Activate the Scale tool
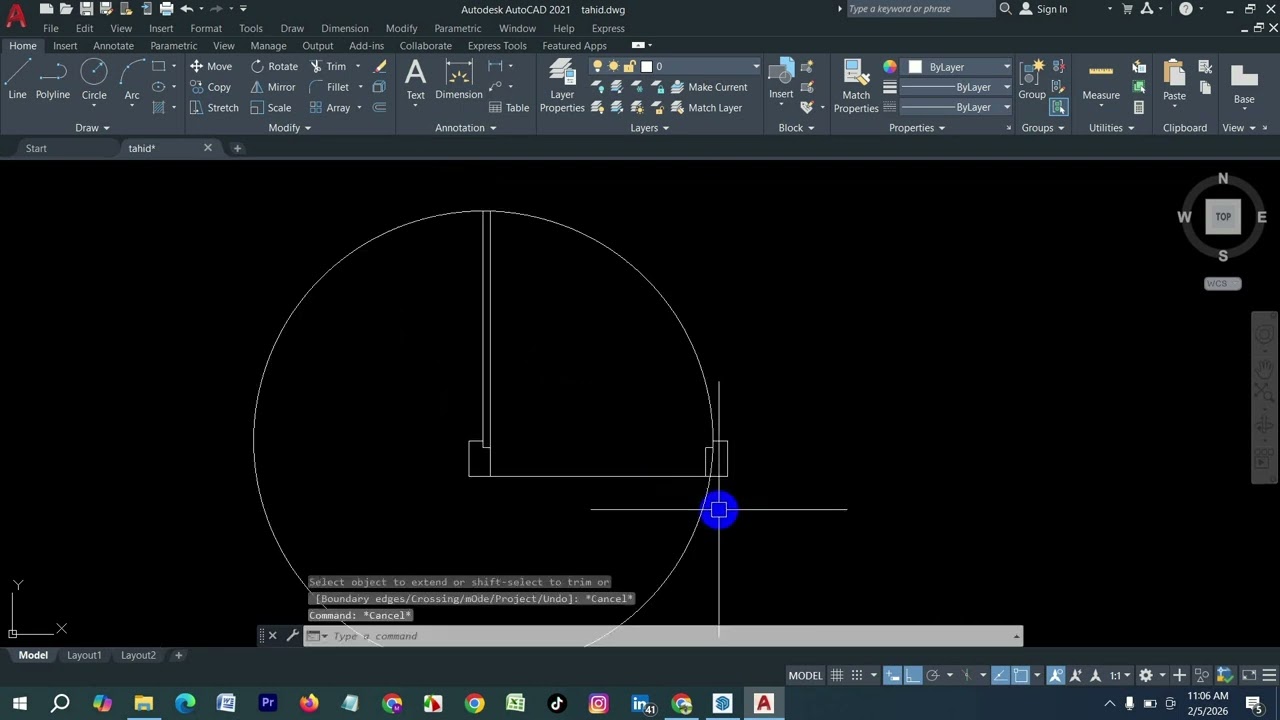 (271, 108)
